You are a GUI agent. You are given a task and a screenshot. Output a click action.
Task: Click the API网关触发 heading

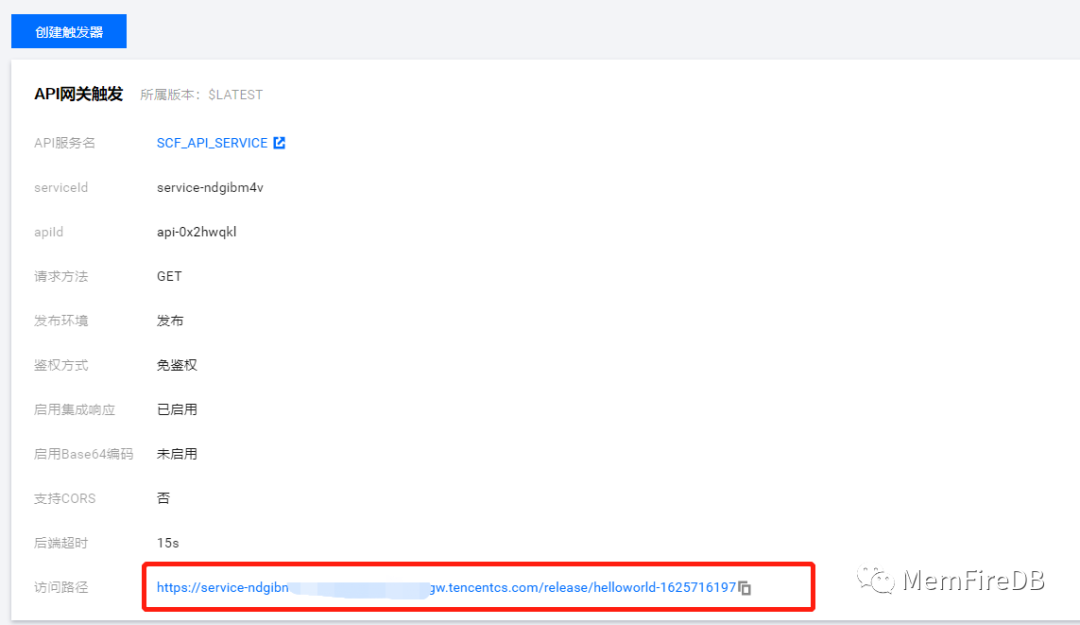(x=79, y=94)
